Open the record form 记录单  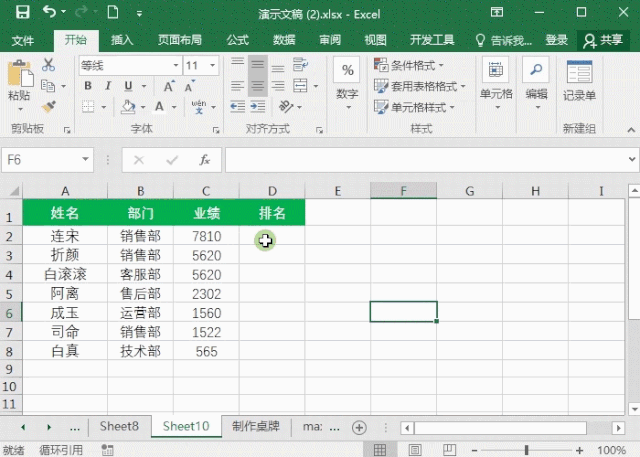click(579, 80)
